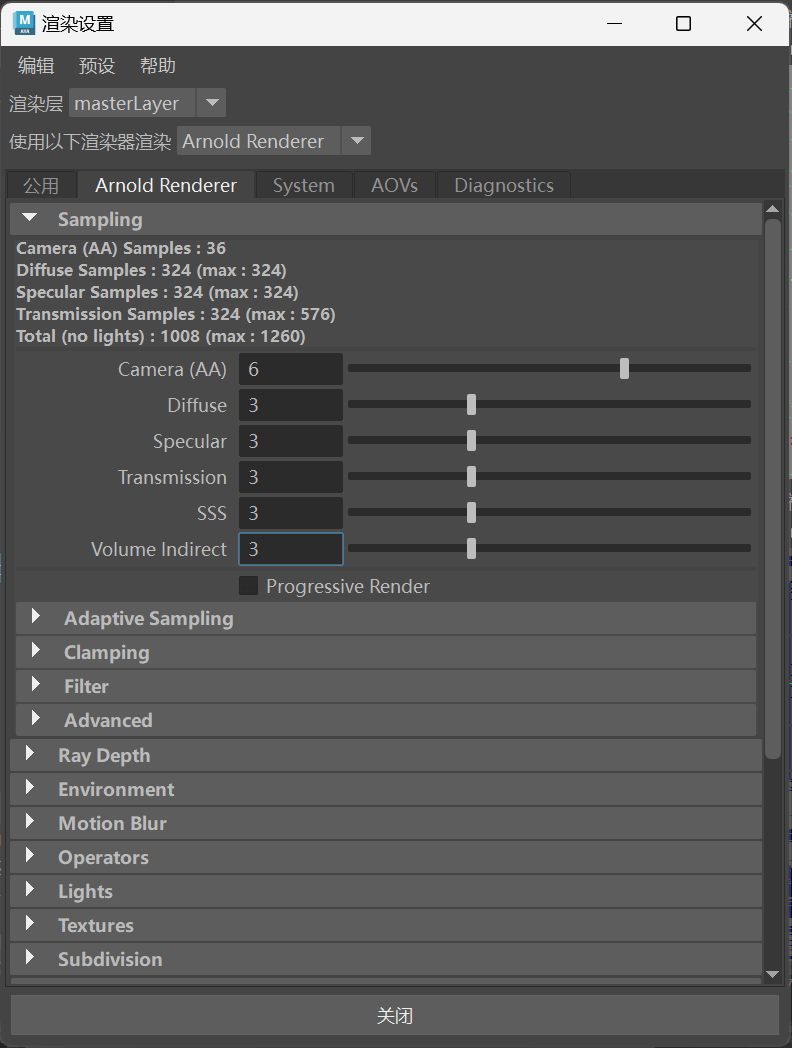Expand the Clamping section
Viewport: 792px width, 1048px height.
(386, 652)
